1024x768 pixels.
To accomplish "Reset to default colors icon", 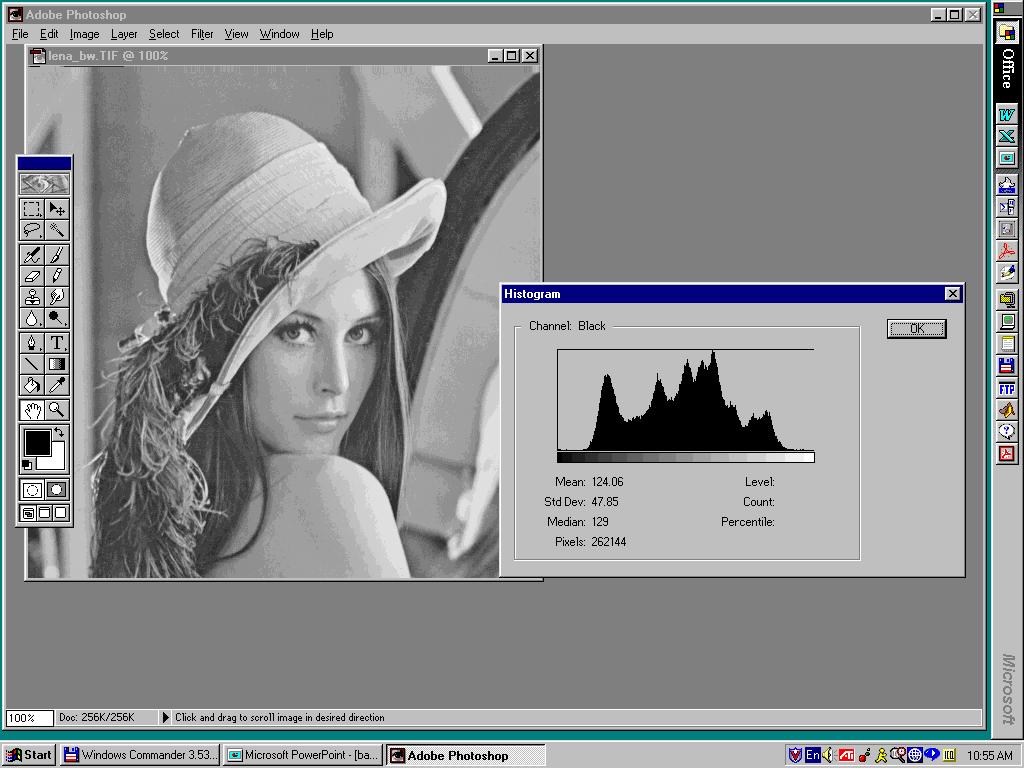I will coord(27,465).
